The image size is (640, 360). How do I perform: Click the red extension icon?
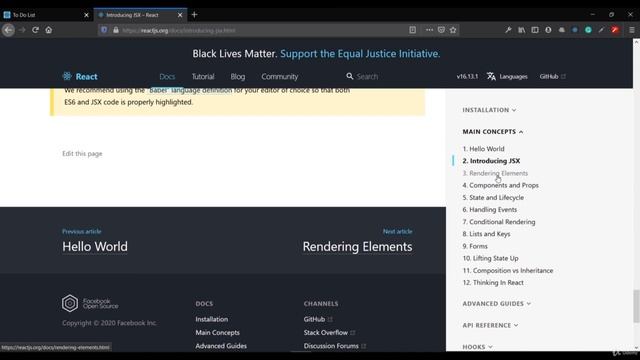tap(615, 30)
